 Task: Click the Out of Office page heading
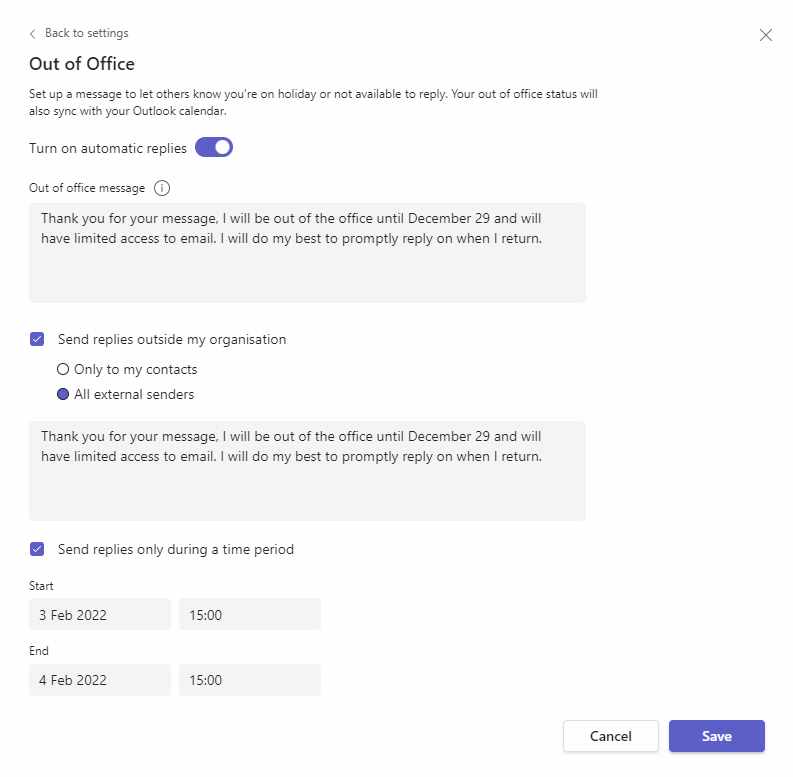(82, 64)
